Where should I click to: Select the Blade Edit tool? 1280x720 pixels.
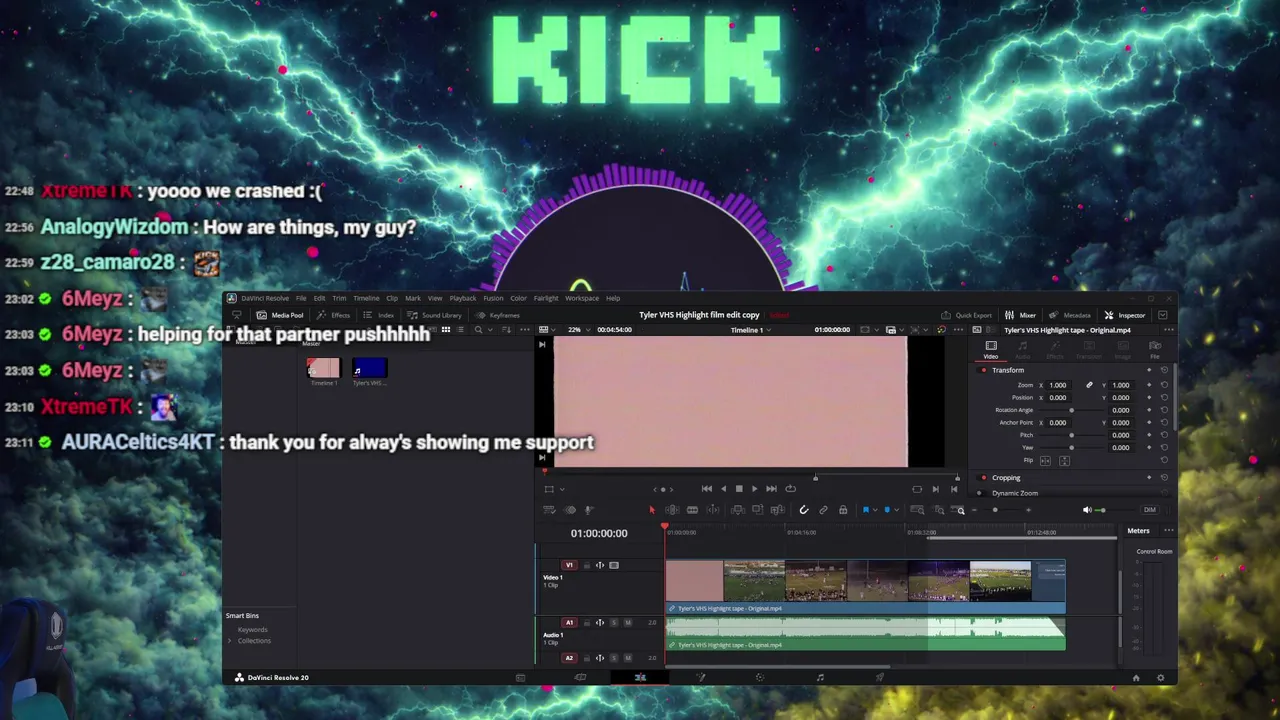coord(692,510)
